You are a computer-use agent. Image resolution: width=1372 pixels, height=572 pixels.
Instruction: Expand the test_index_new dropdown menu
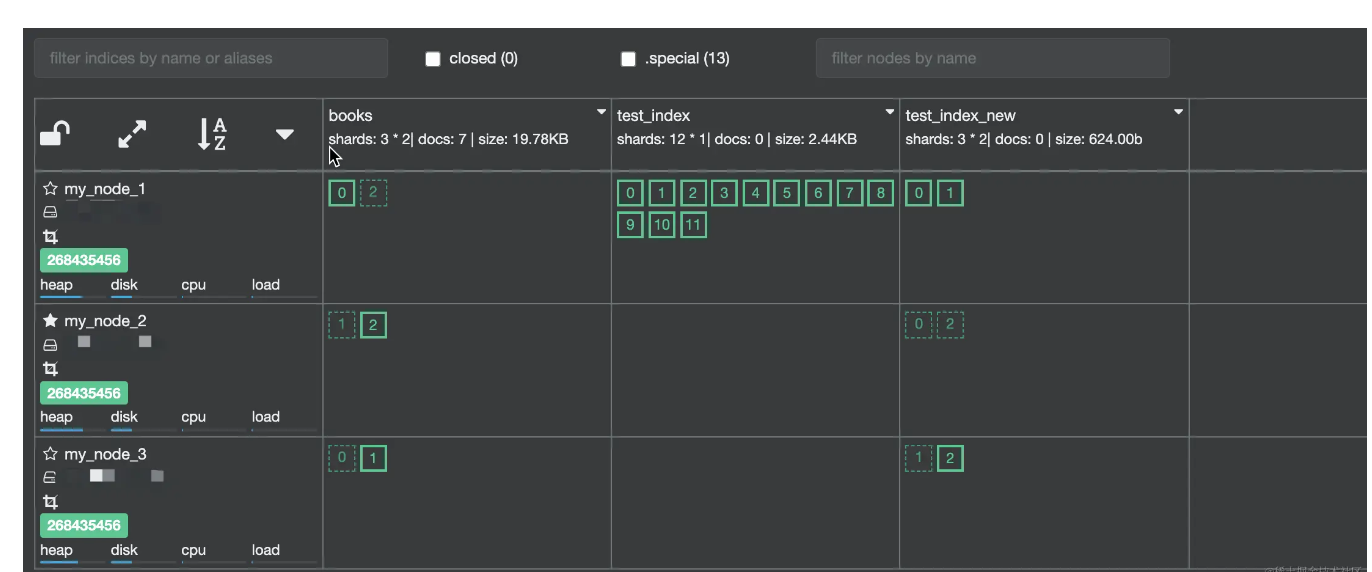tap(1178, 111)
